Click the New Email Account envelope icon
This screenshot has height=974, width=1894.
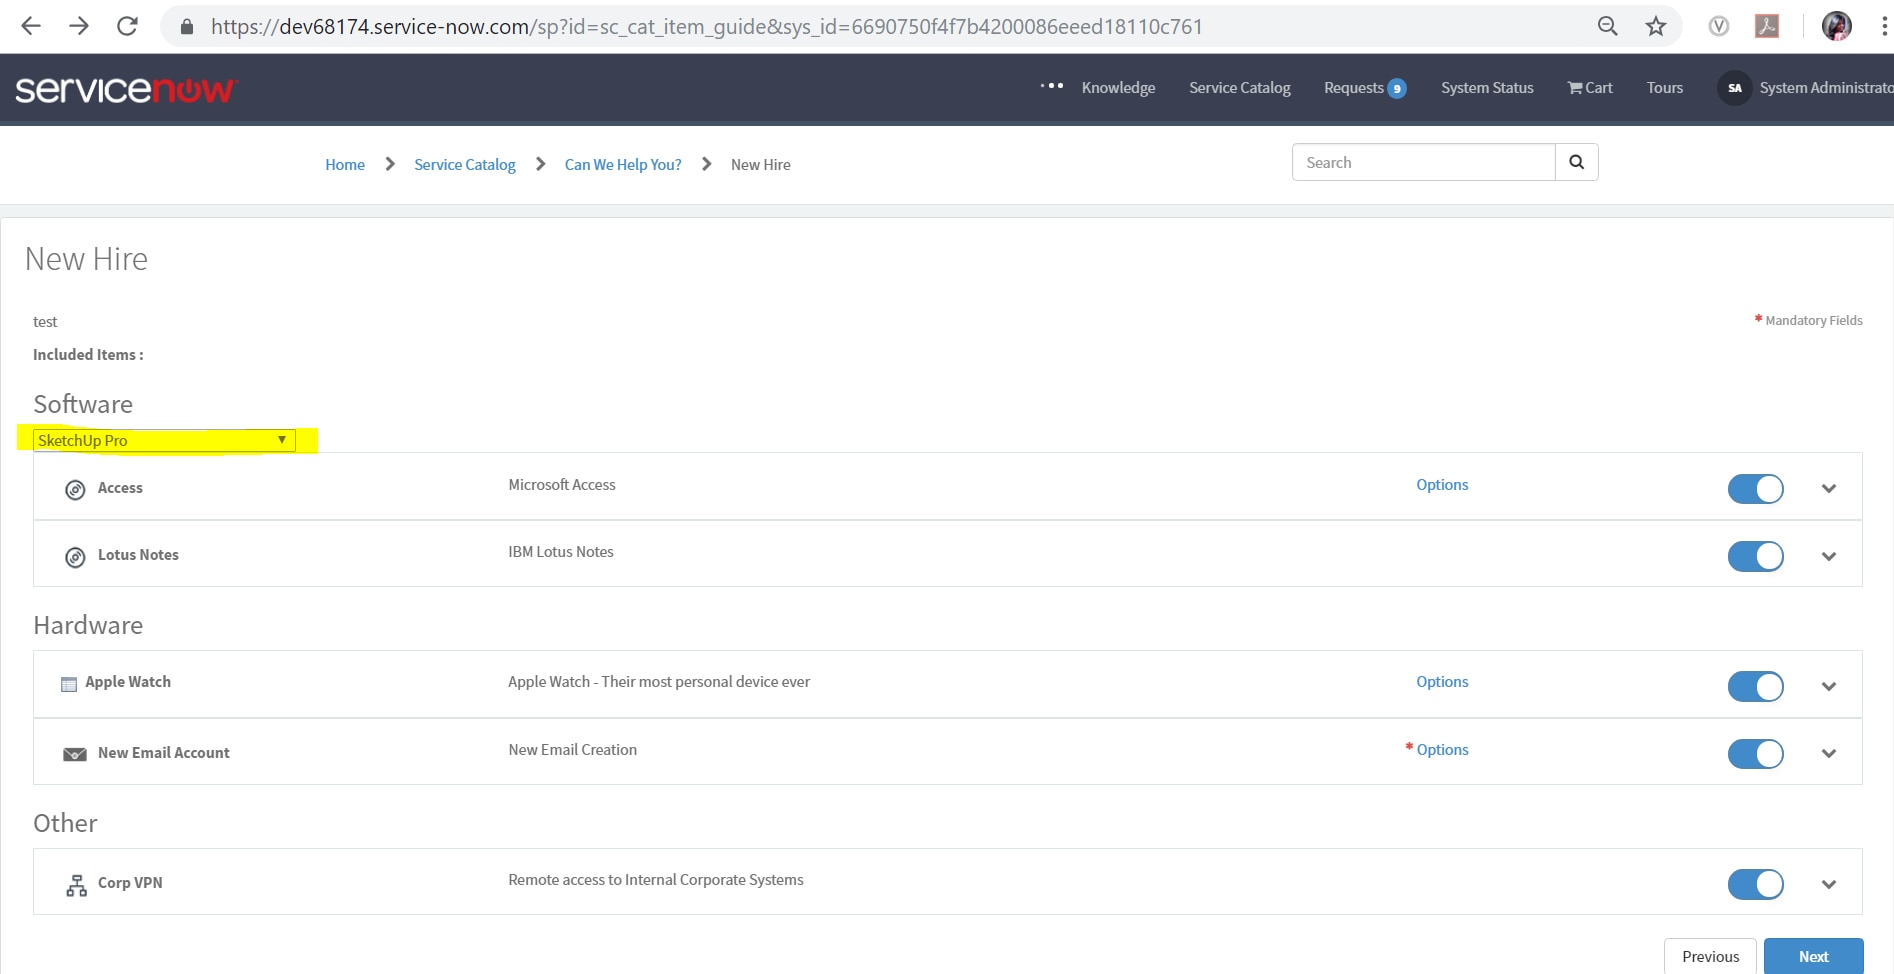coord(75,754)
